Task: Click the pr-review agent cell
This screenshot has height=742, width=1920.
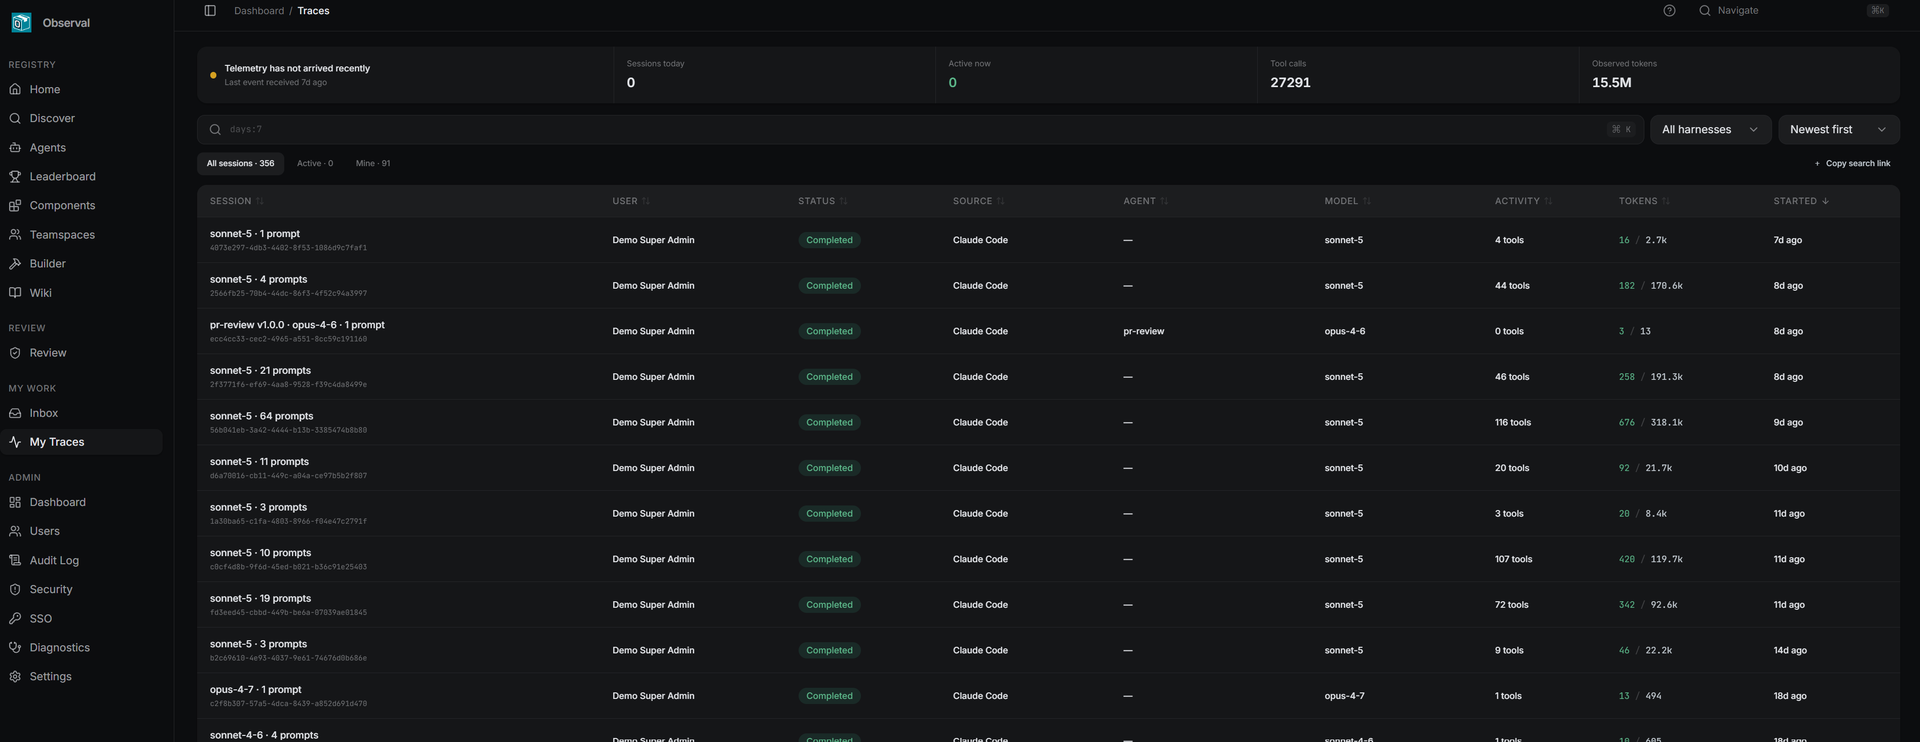Action: (x=1143, y=331)
